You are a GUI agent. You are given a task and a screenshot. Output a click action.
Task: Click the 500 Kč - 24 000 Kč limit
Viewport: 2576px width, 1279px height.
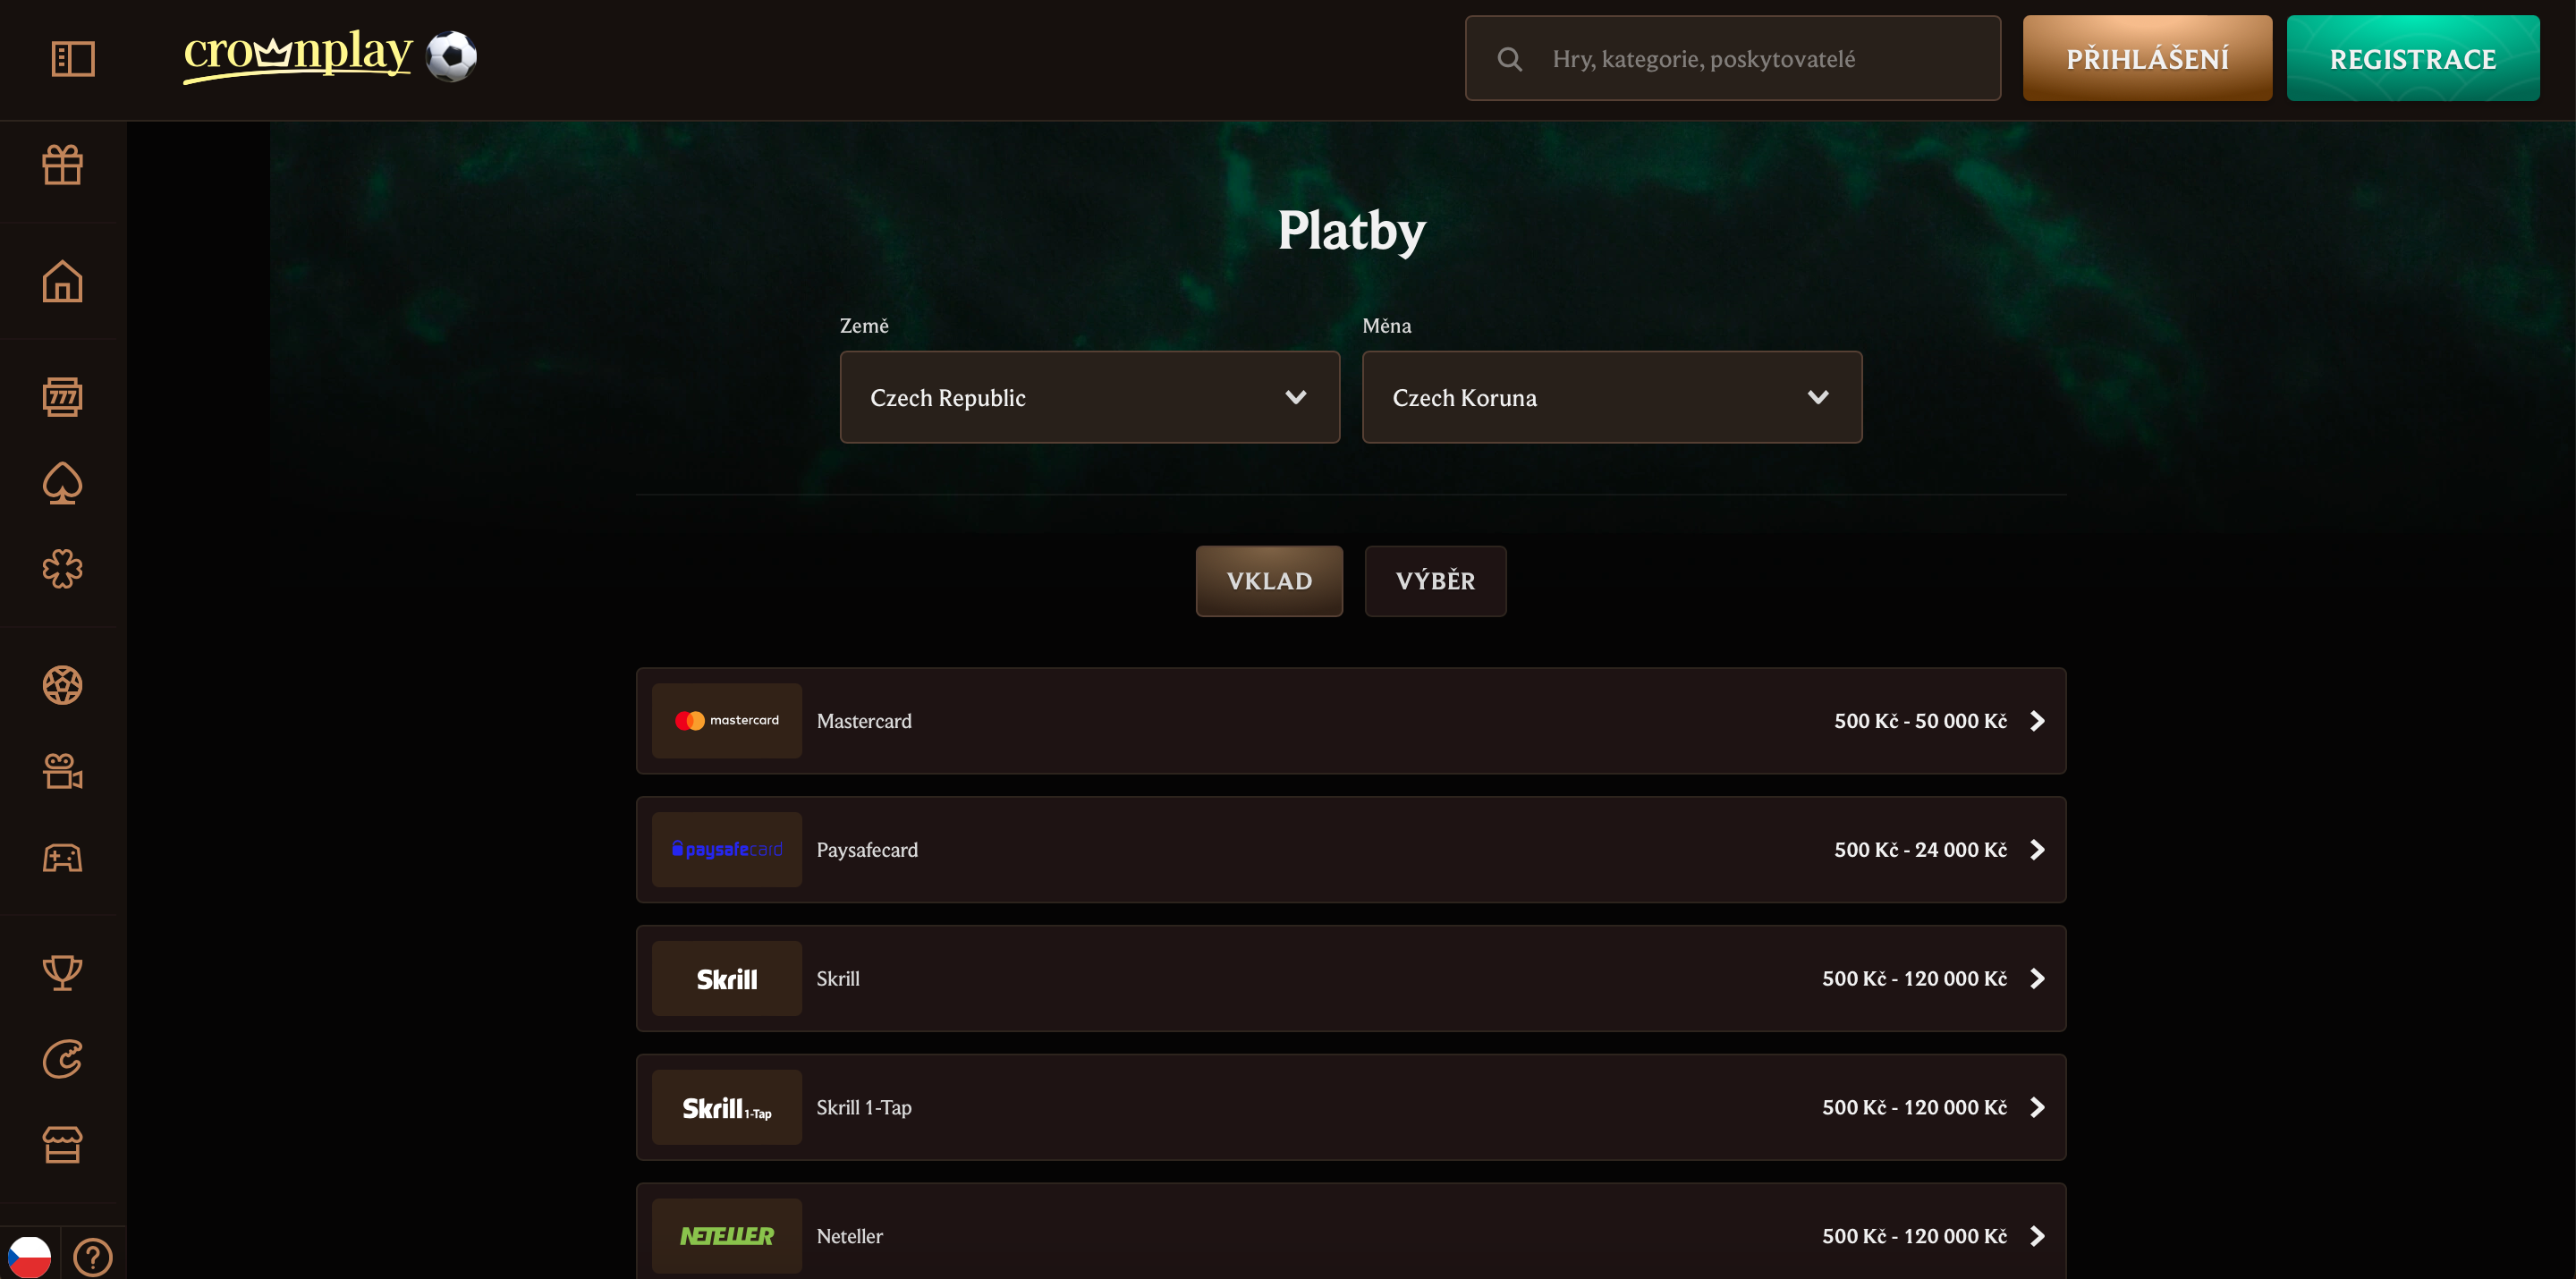click(x=1920, y=850)
